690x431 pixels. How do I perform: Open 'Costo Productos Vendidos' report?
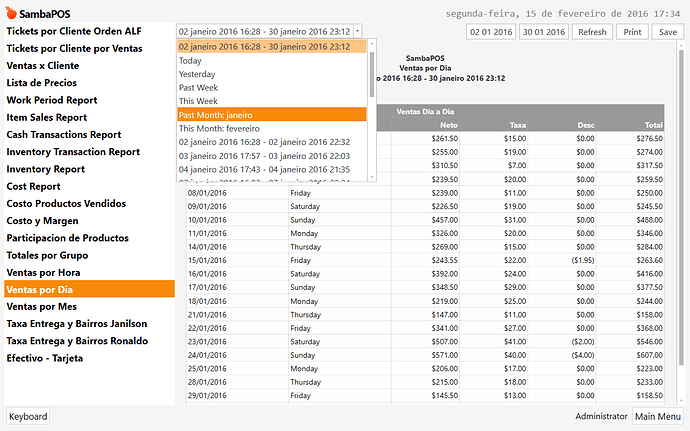click(89, 203)
